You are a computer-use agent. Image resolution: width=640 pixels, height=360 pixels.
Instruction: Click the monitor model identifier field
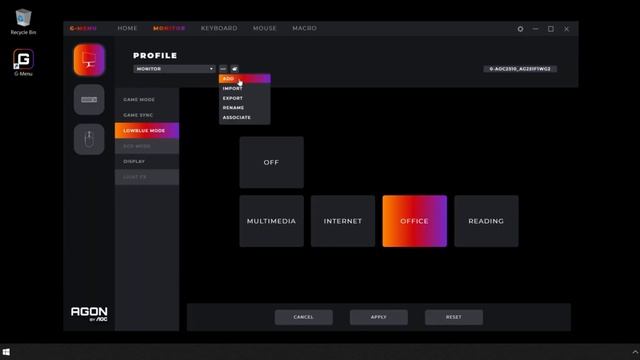(520, 69)
